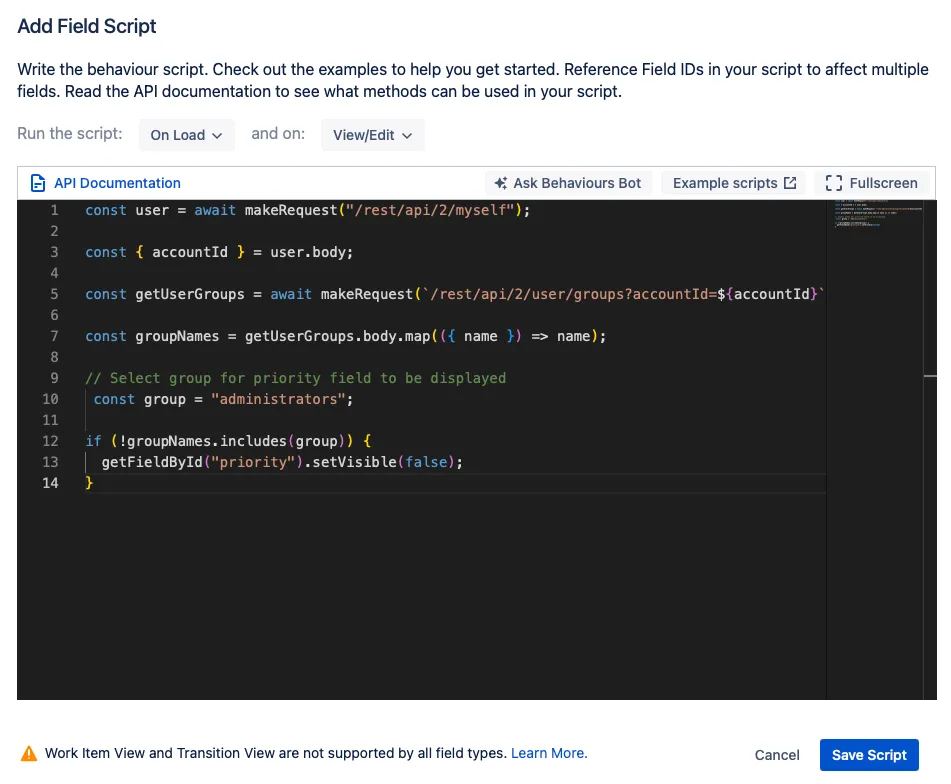Click setVisible(false) on line 13
Viewport: 951px width, 784px height.
coord(383,462)
